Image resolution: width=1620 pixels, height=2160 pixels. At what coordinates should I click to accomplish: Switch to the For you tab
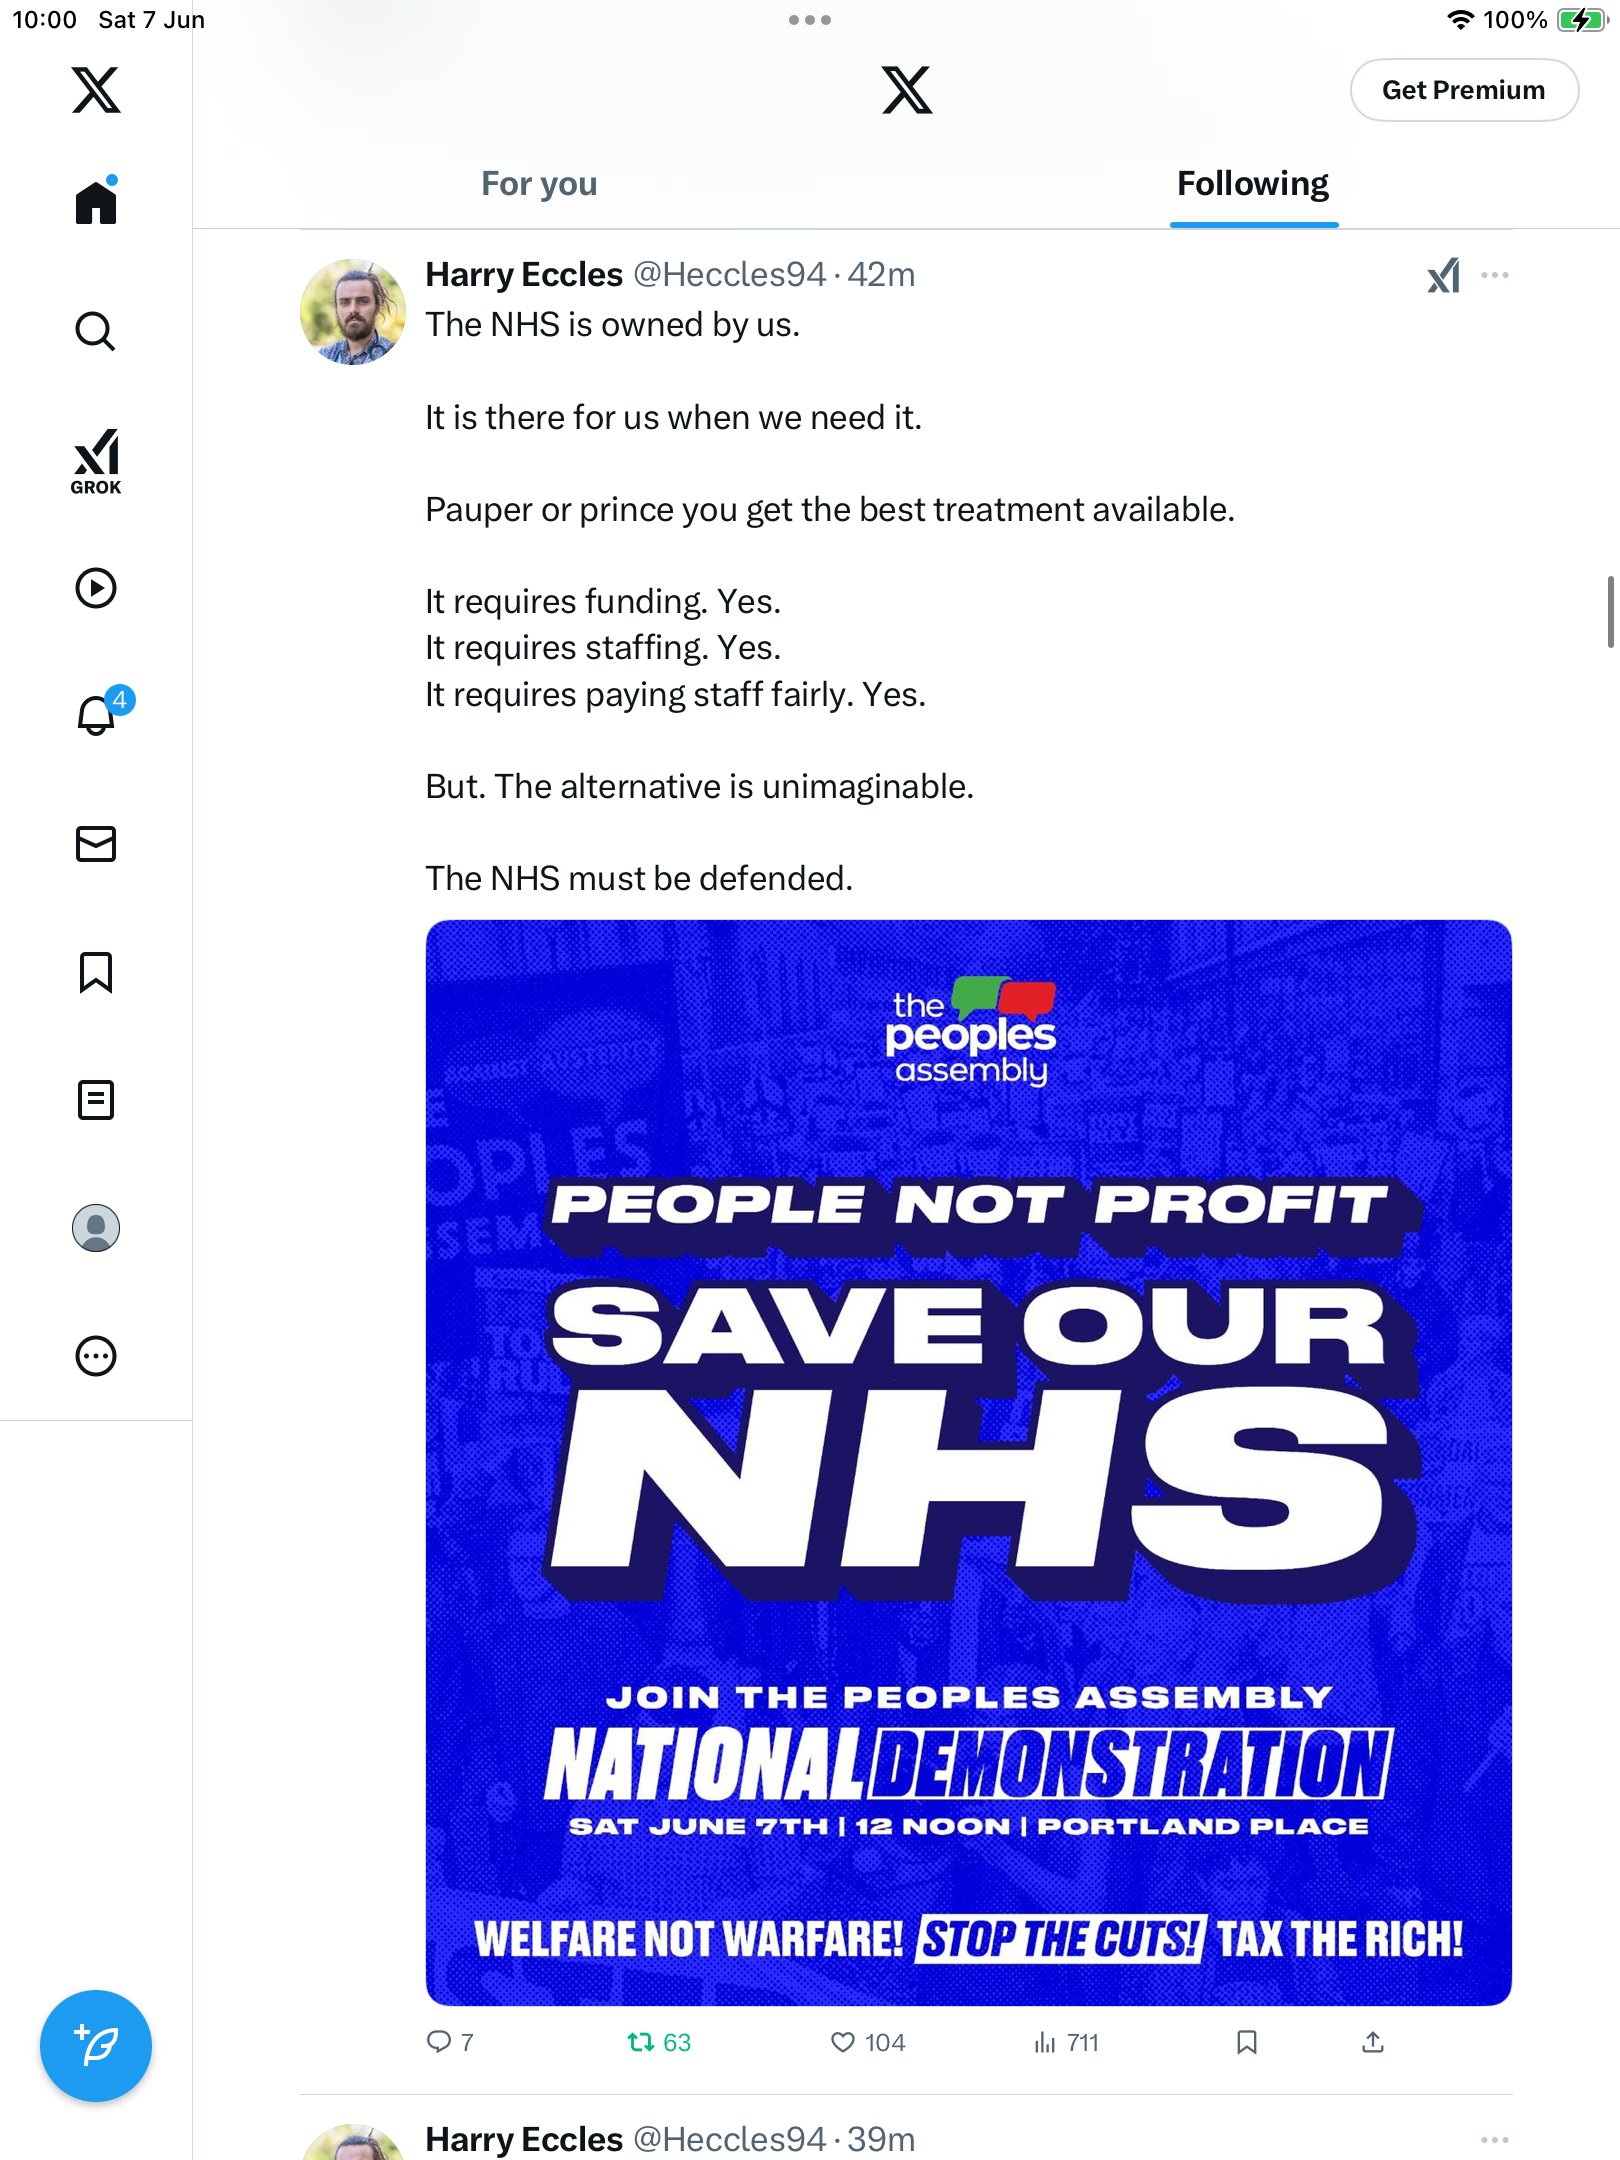tap(539, 184)
